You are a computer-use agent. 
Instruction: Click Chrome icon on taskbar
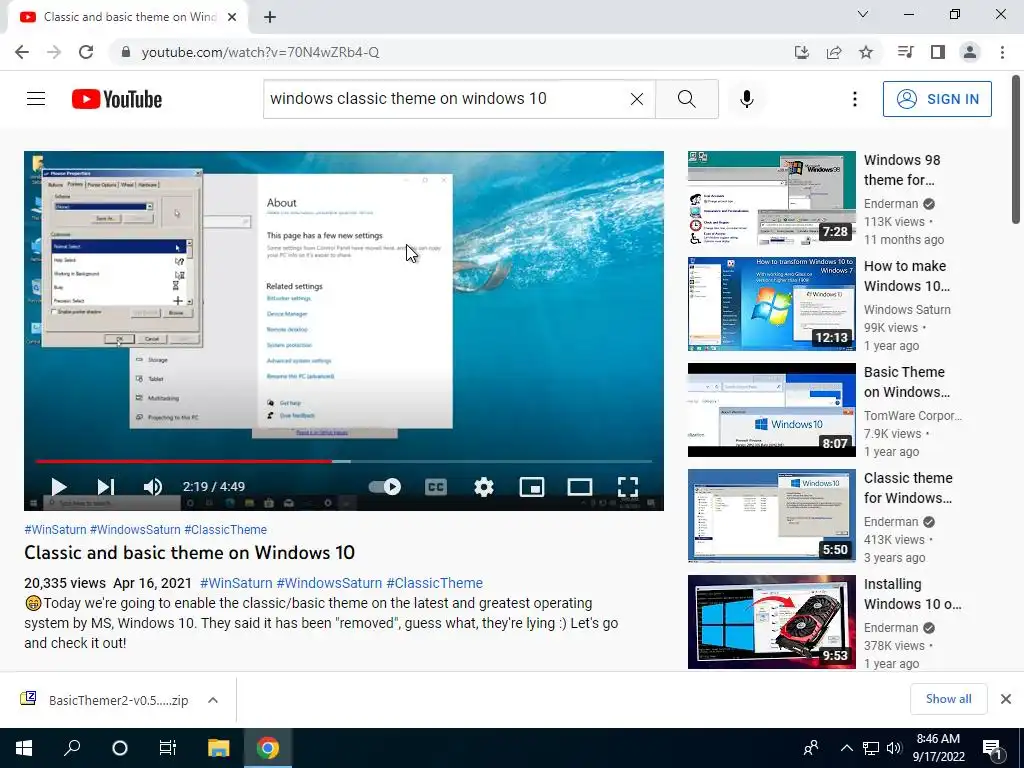tap(267, 748)
